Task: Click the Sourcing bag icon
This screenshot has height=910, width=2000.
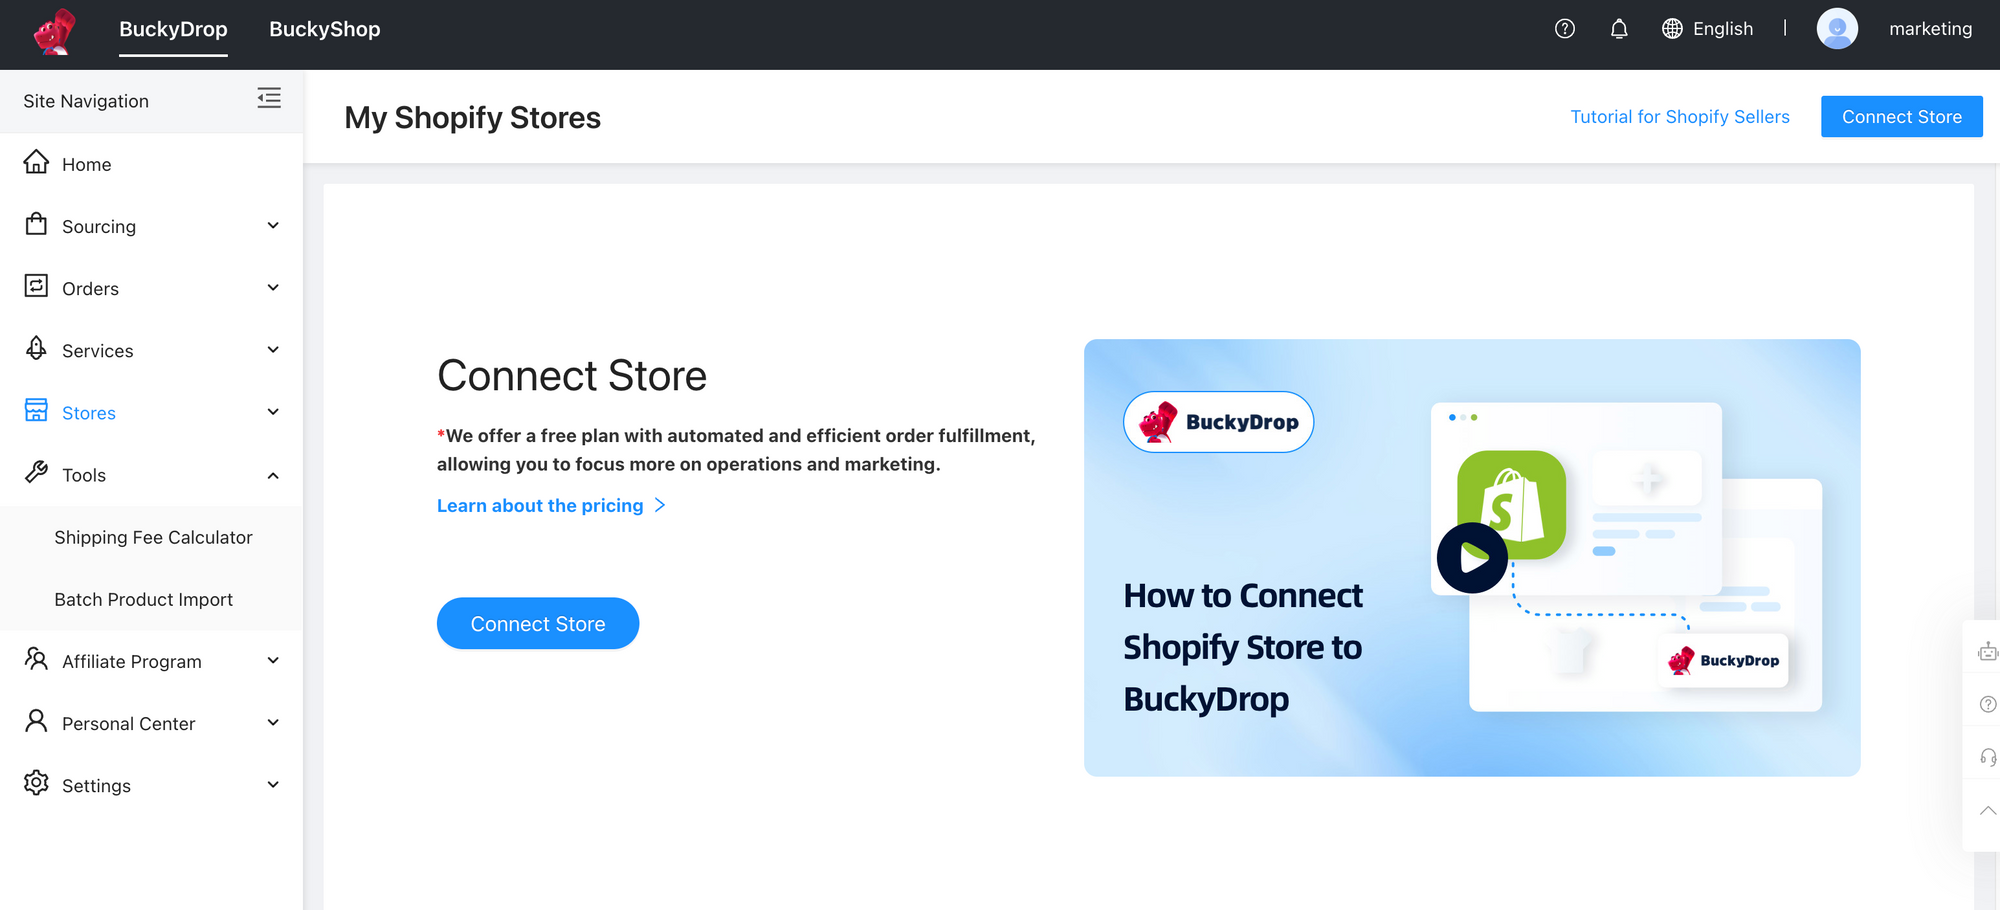Action: click(37, 224)
